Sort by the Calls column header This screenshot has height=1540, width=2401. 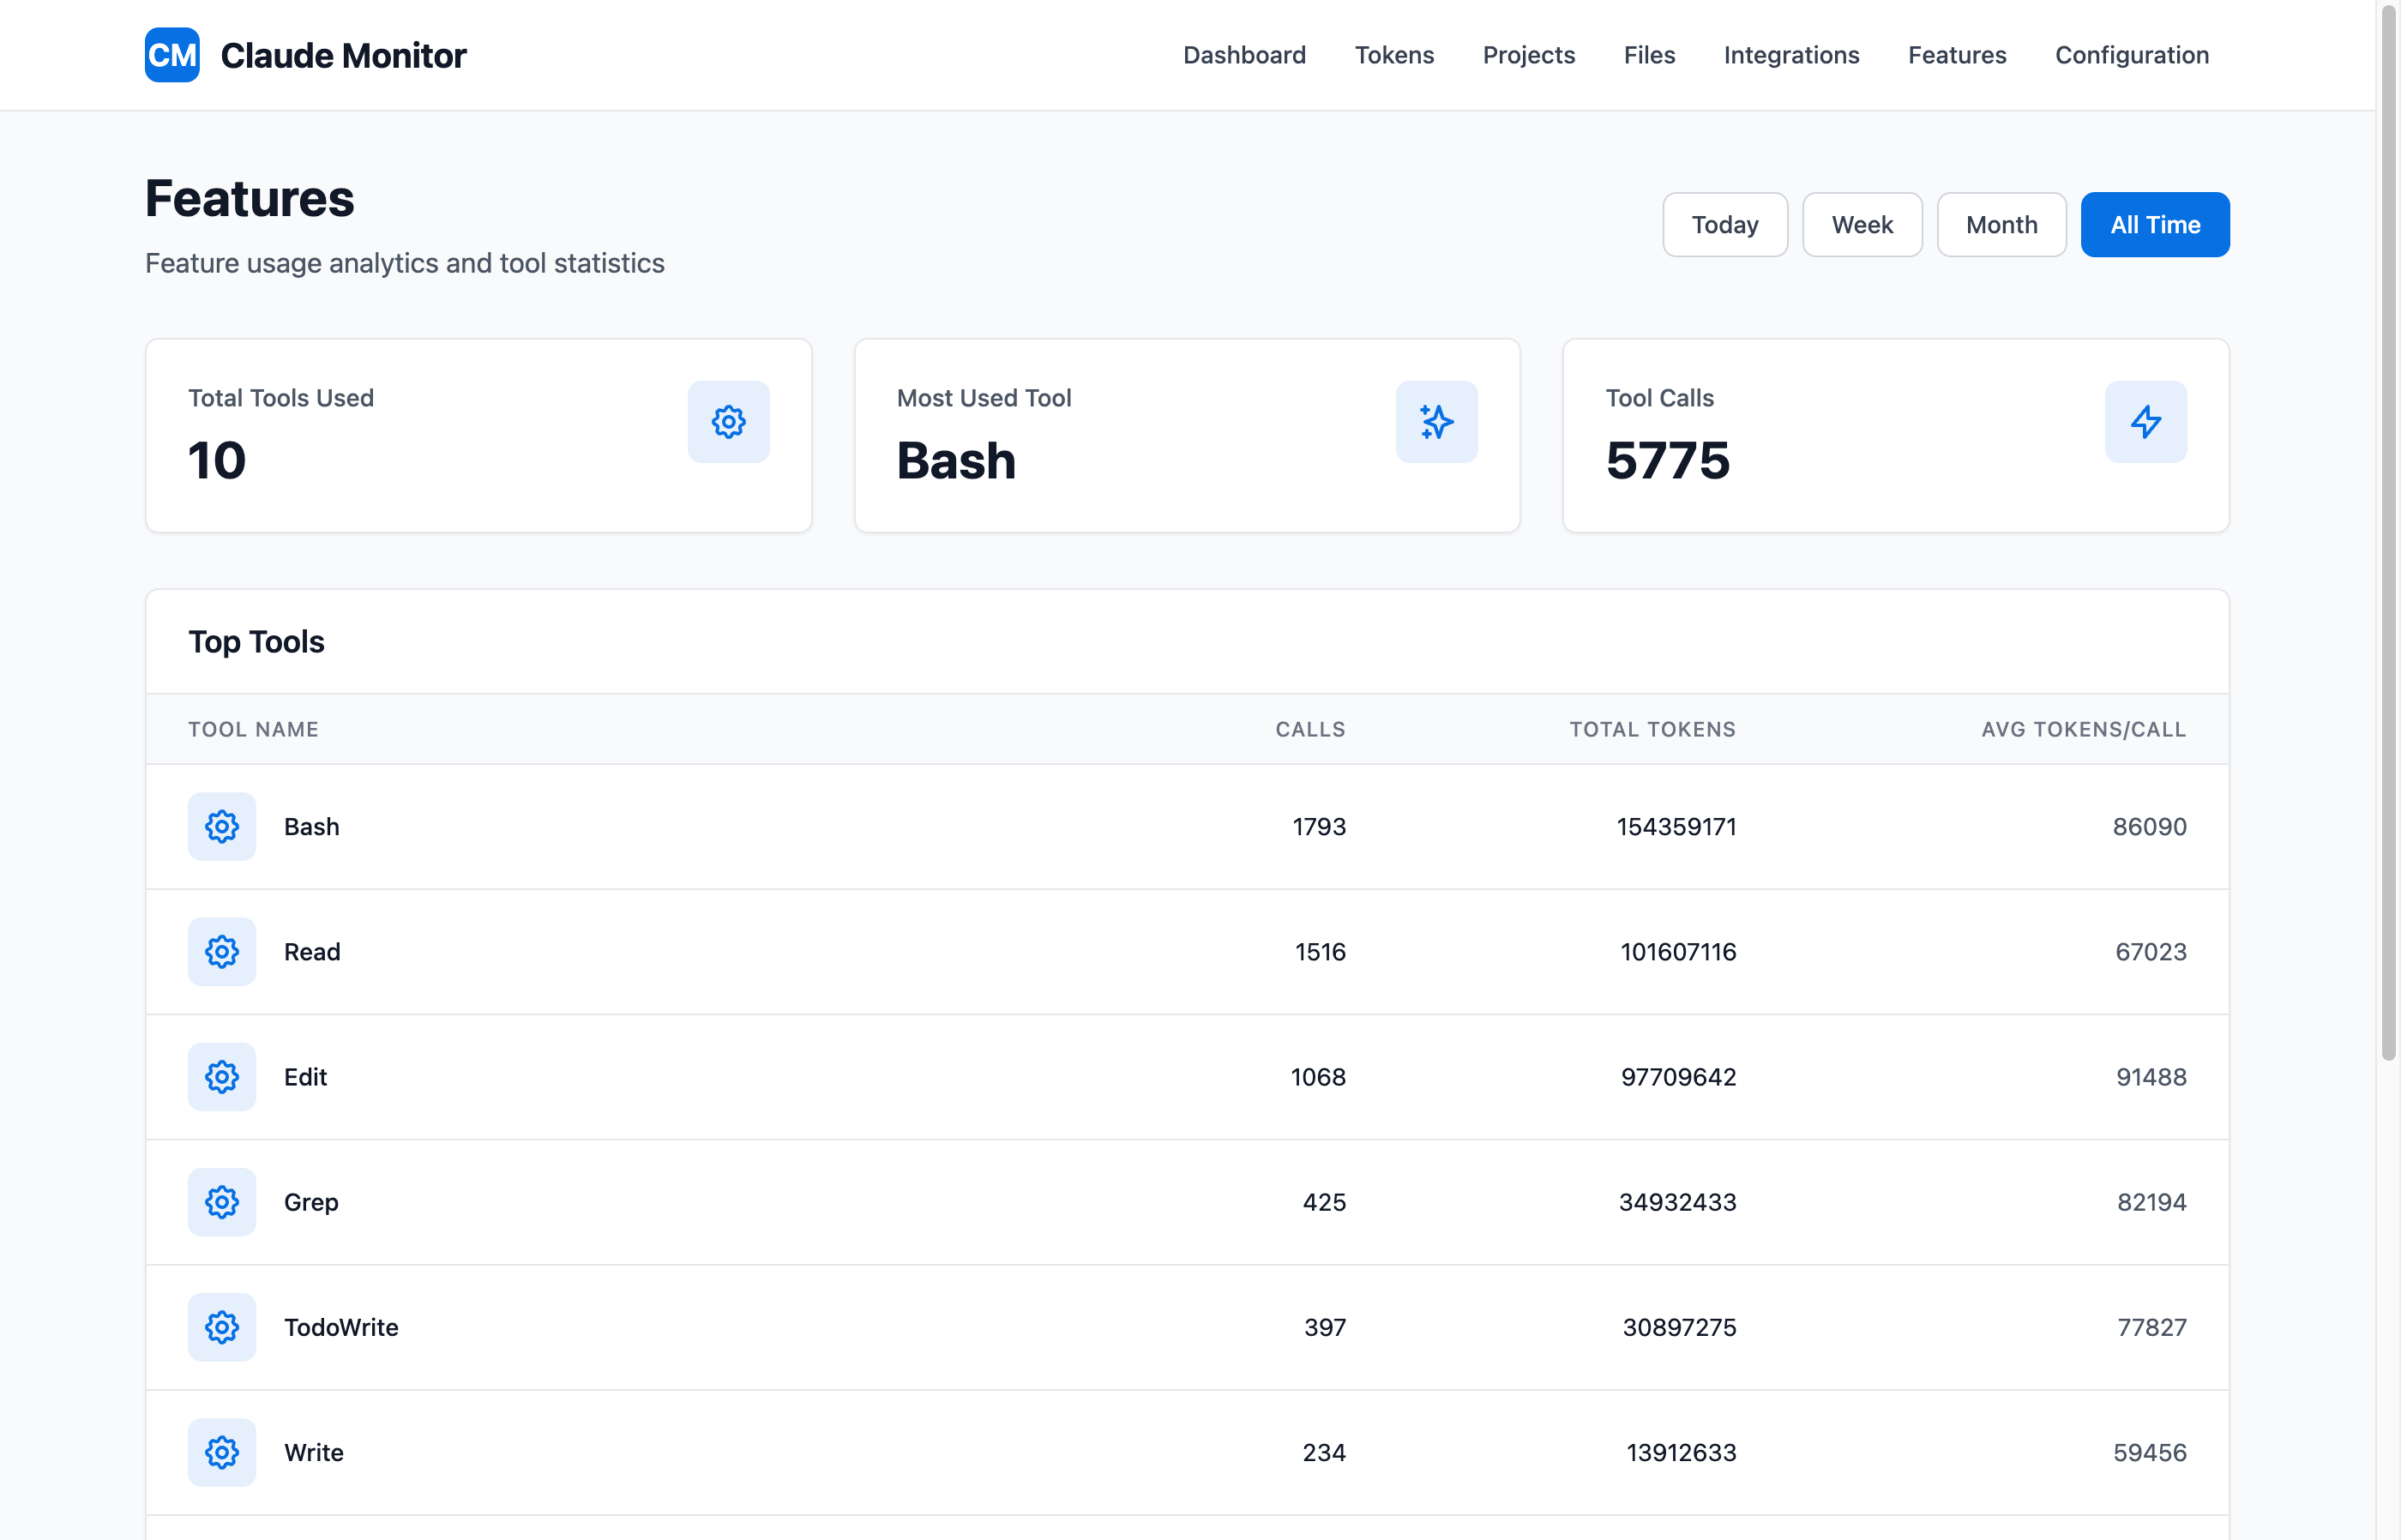coord(1310,729)
